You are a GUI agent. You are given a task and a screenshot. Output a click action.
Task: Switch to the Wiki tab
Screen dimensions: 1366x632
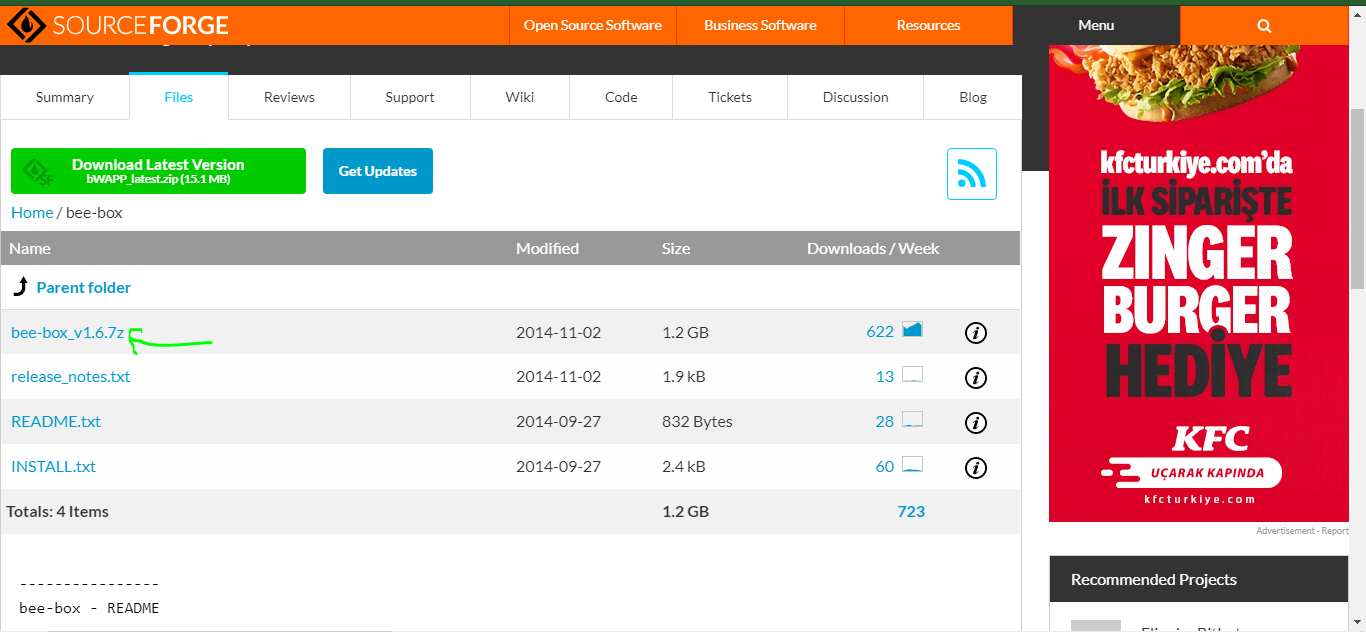[520, 97]
